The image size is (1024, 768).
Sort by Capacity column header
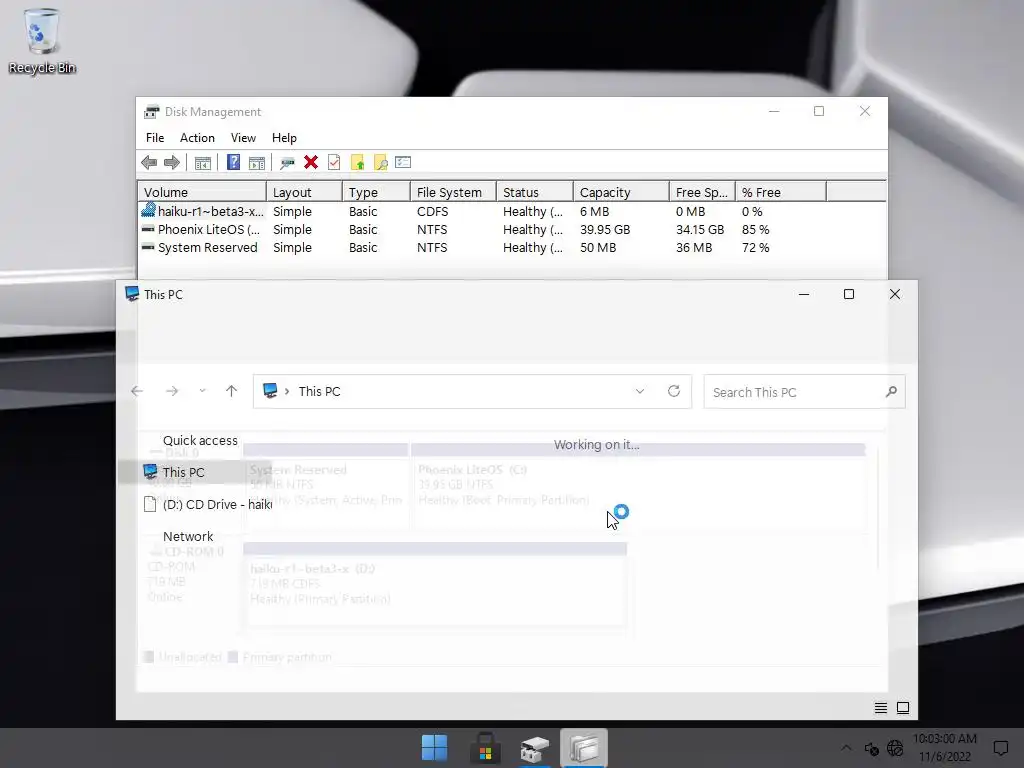tap(621, 192)
